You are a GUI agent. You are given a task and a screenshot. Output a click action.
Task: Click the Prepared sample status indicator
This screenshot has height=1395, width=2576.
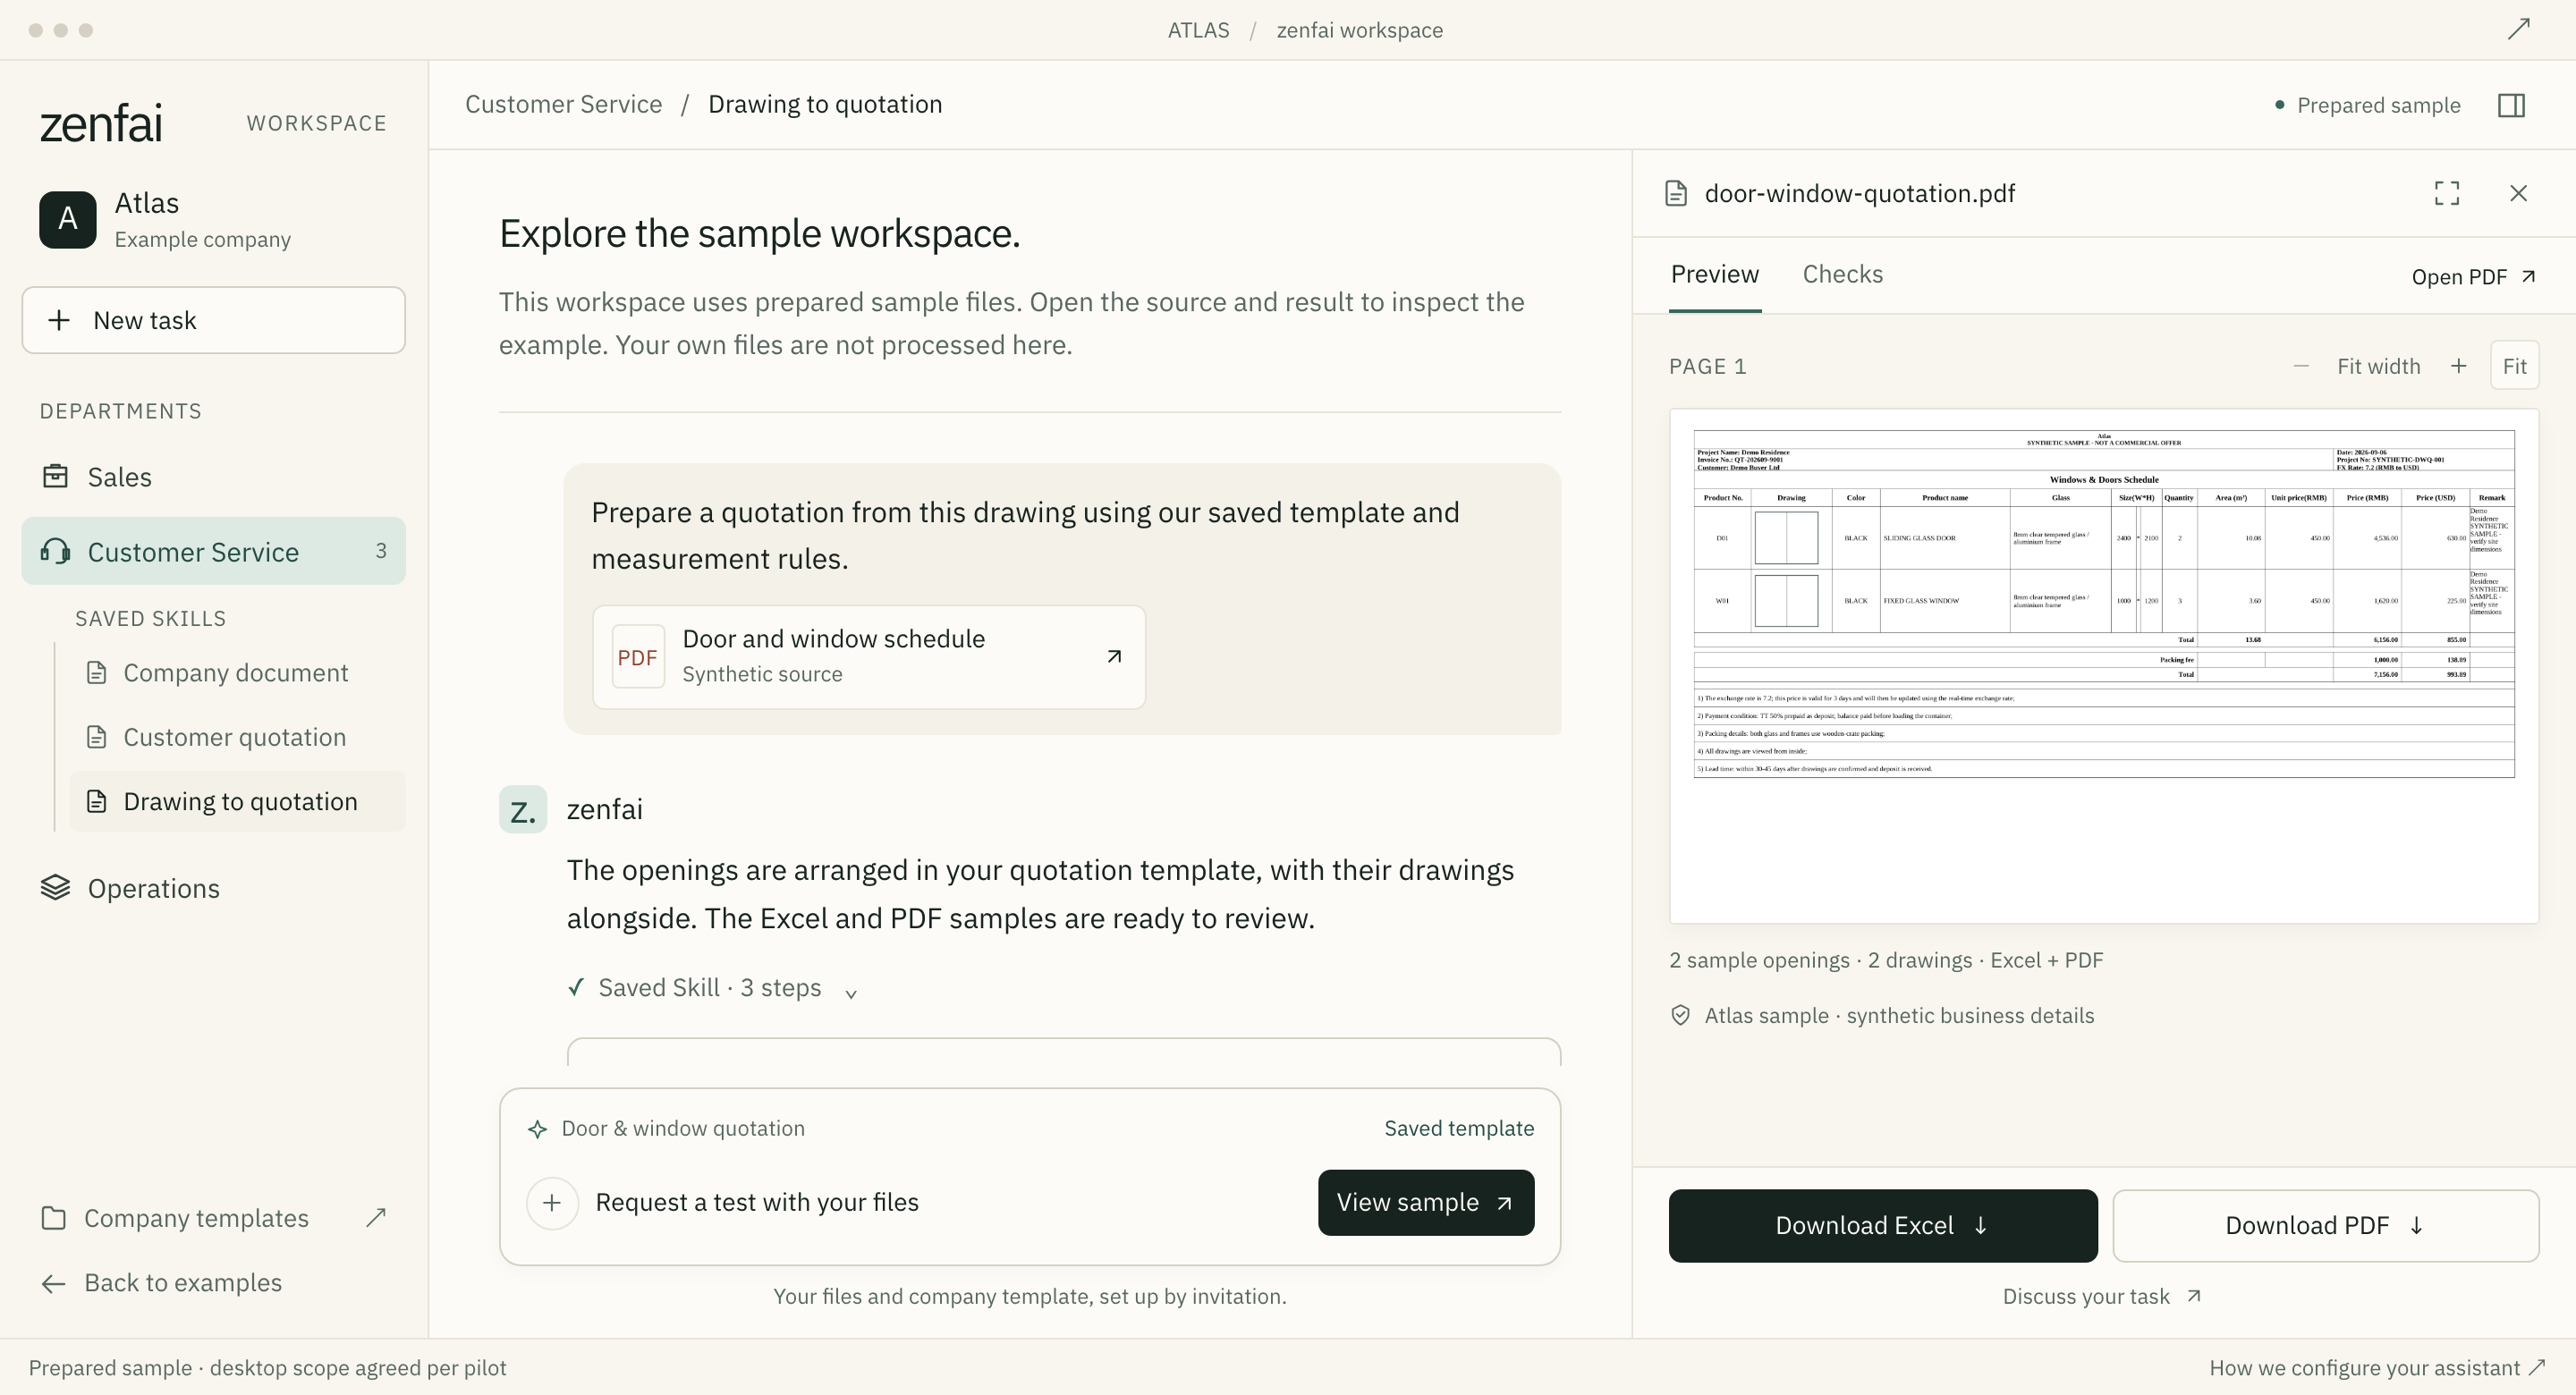coord(2367,105)
